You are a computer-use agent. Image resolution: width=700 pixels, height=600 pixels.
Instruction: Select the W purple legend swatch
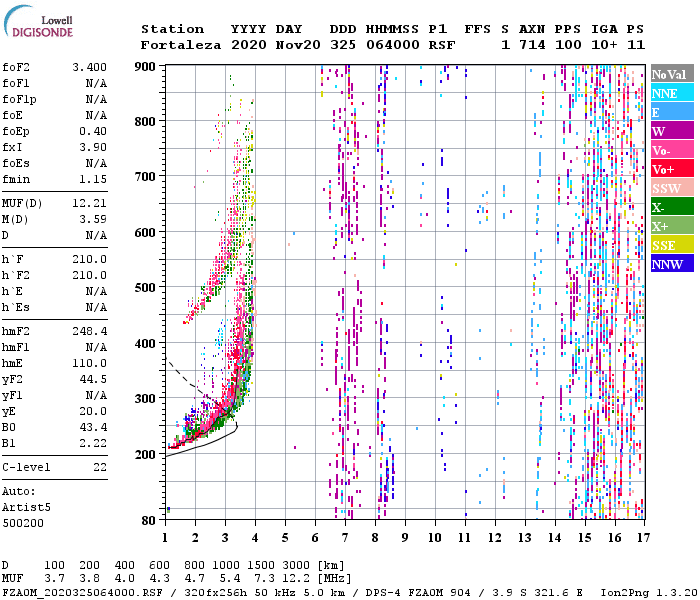[x=672, y=131]
